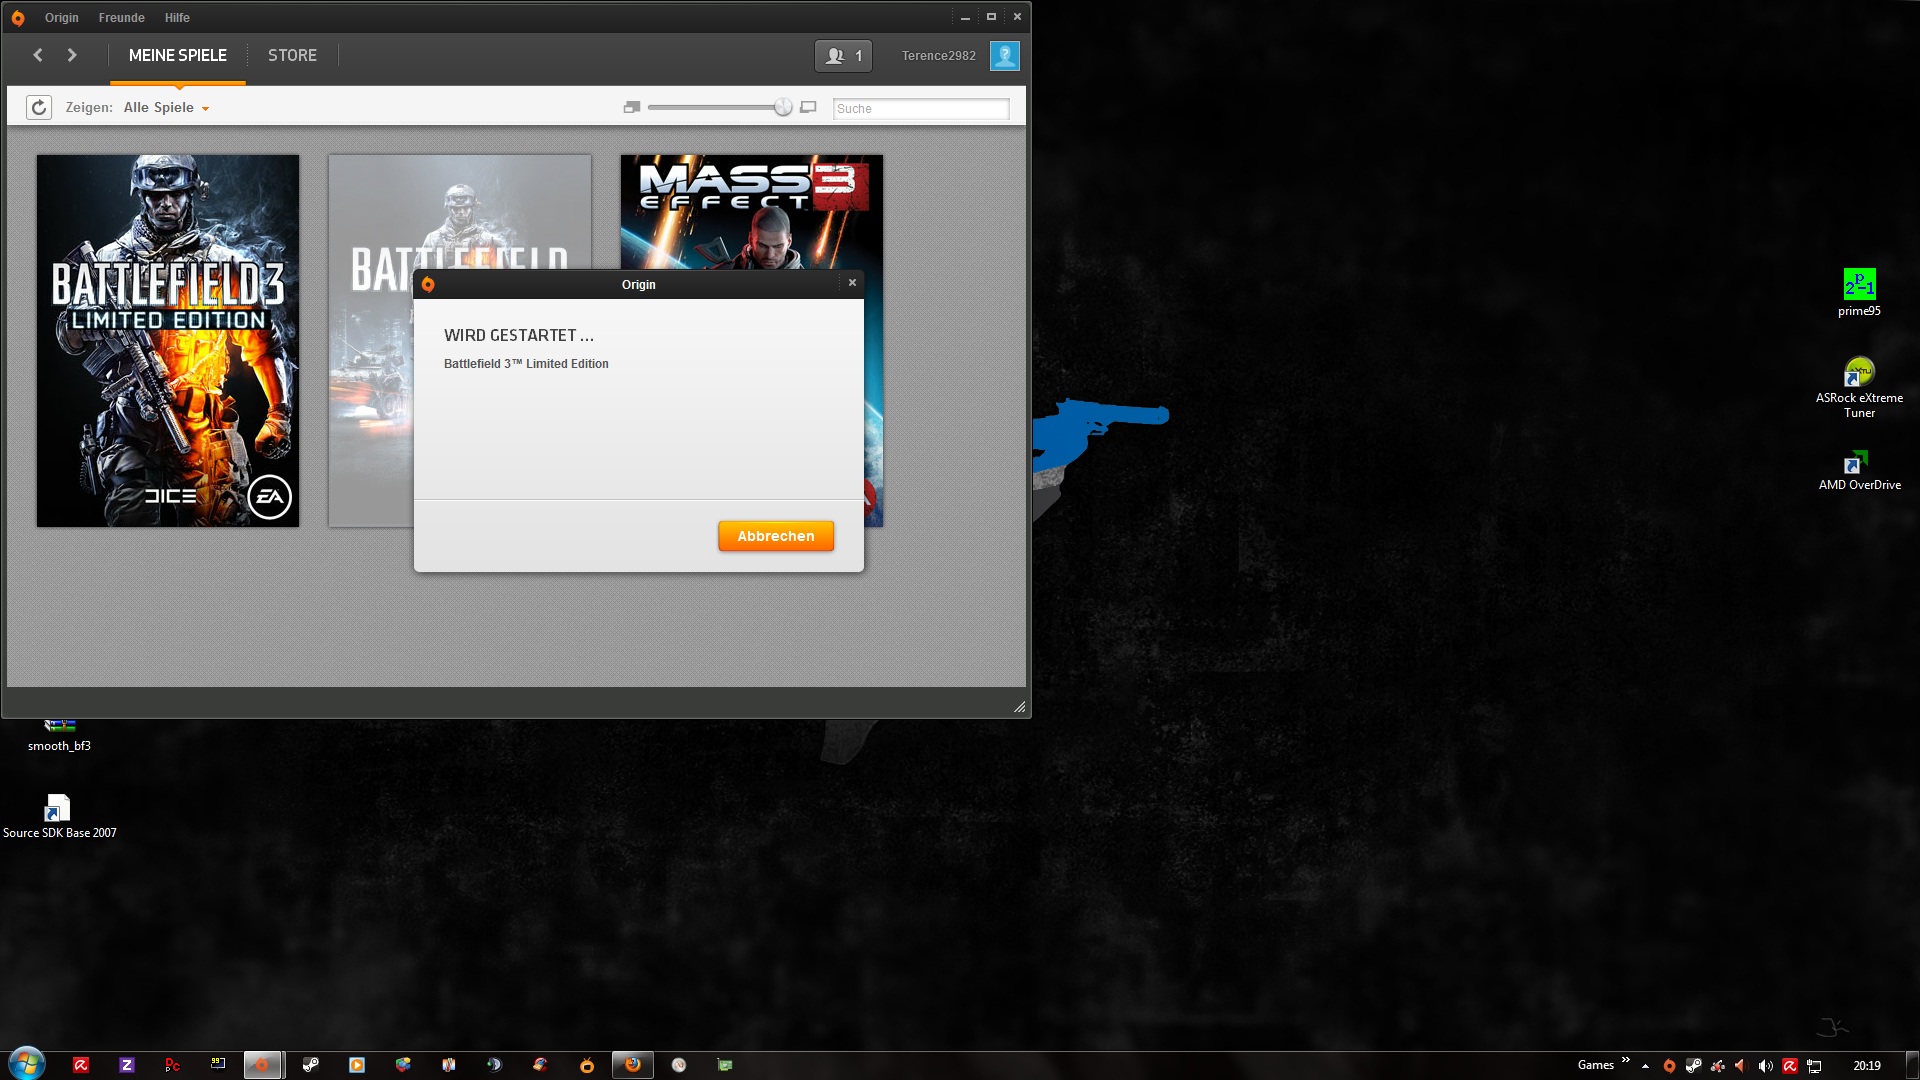
Task: Close the Origin launch dialog
Action: [x=852, y=283]
